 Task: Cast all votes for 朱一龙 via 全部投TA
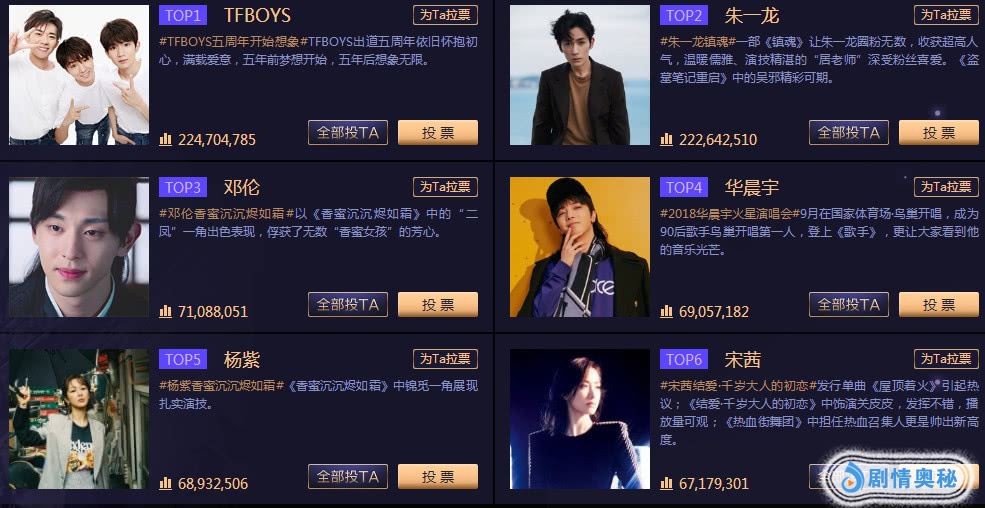pos(849,132)
